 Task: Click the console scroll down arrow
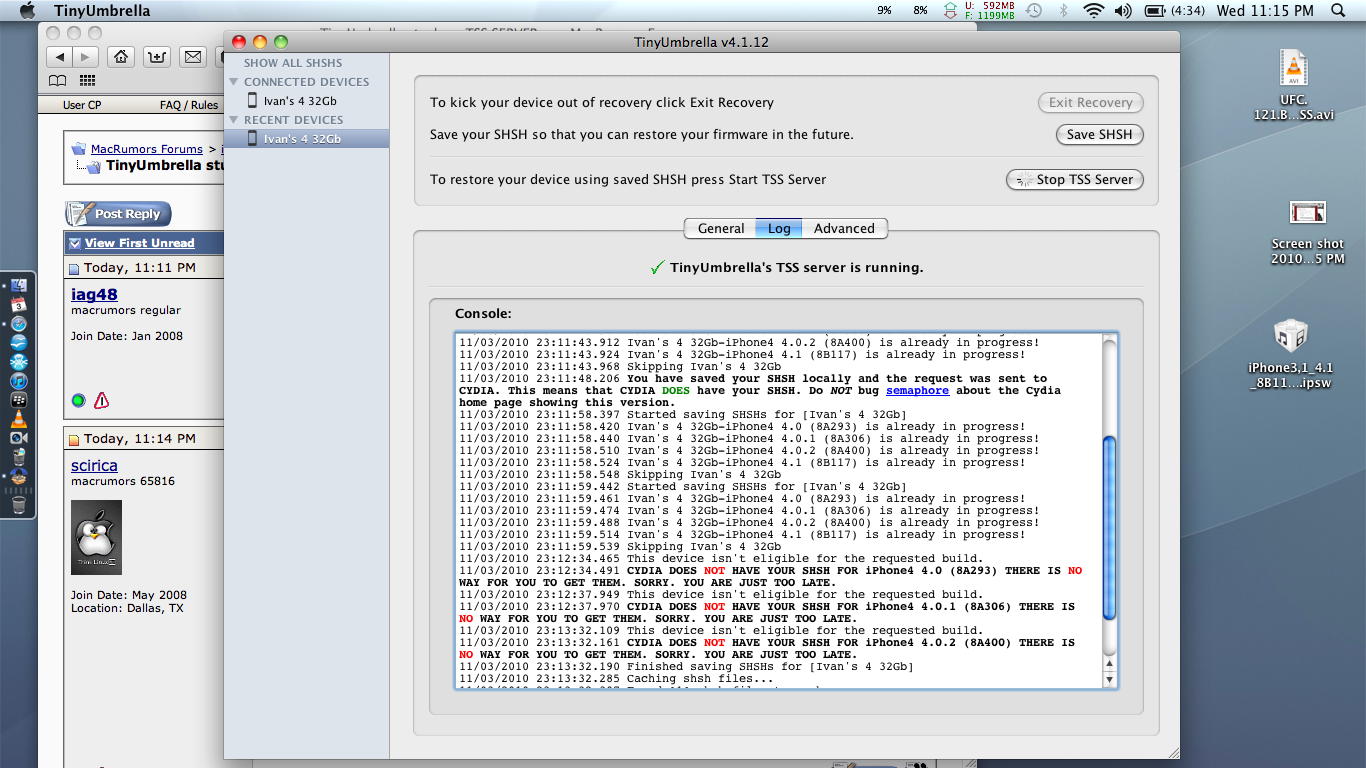click(x=1108, y=679)
